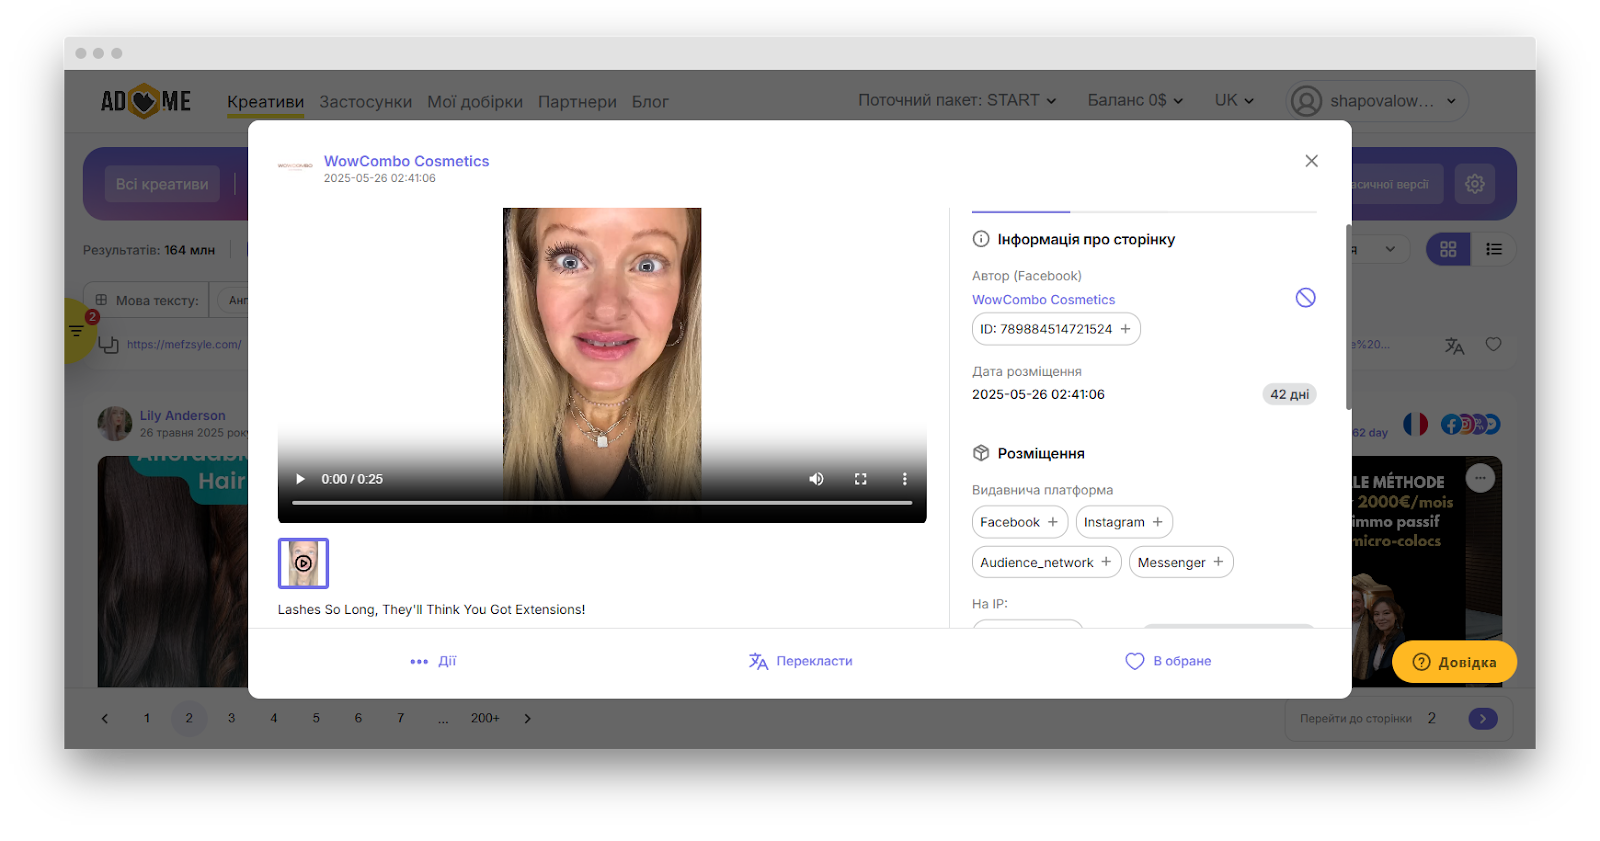Play the video ad
1600x841 pixels.
pos(300,479)
